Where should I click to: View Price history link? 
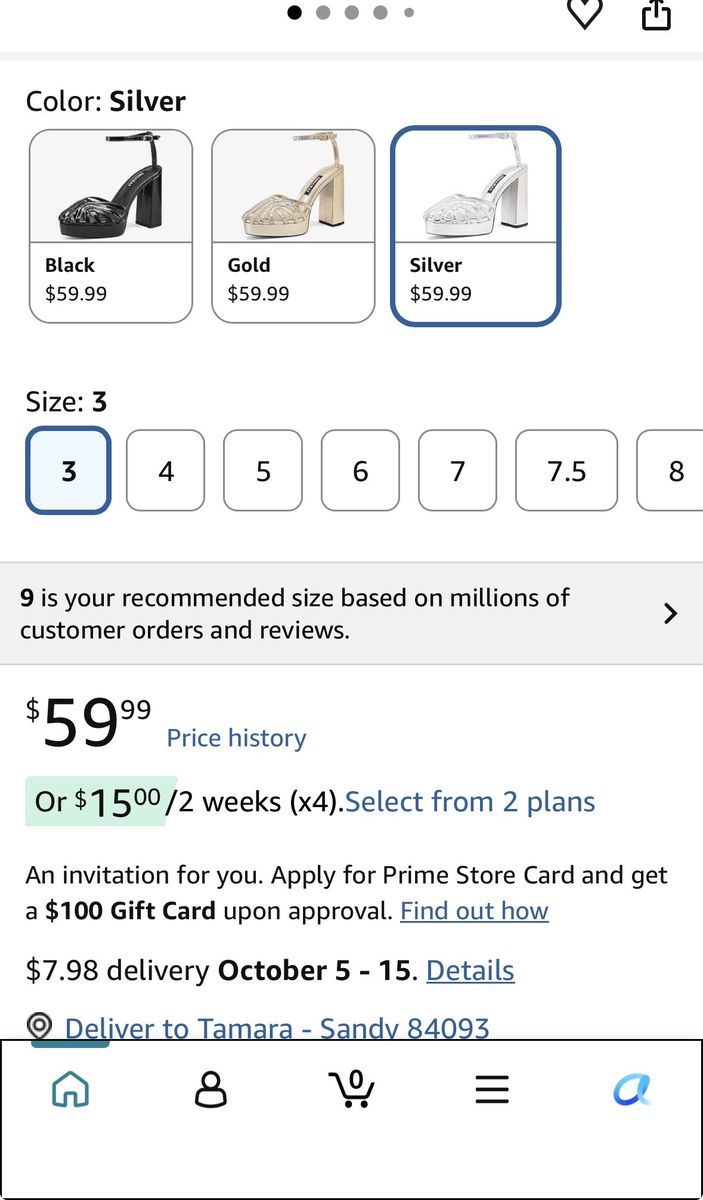[x=236, y=738]
